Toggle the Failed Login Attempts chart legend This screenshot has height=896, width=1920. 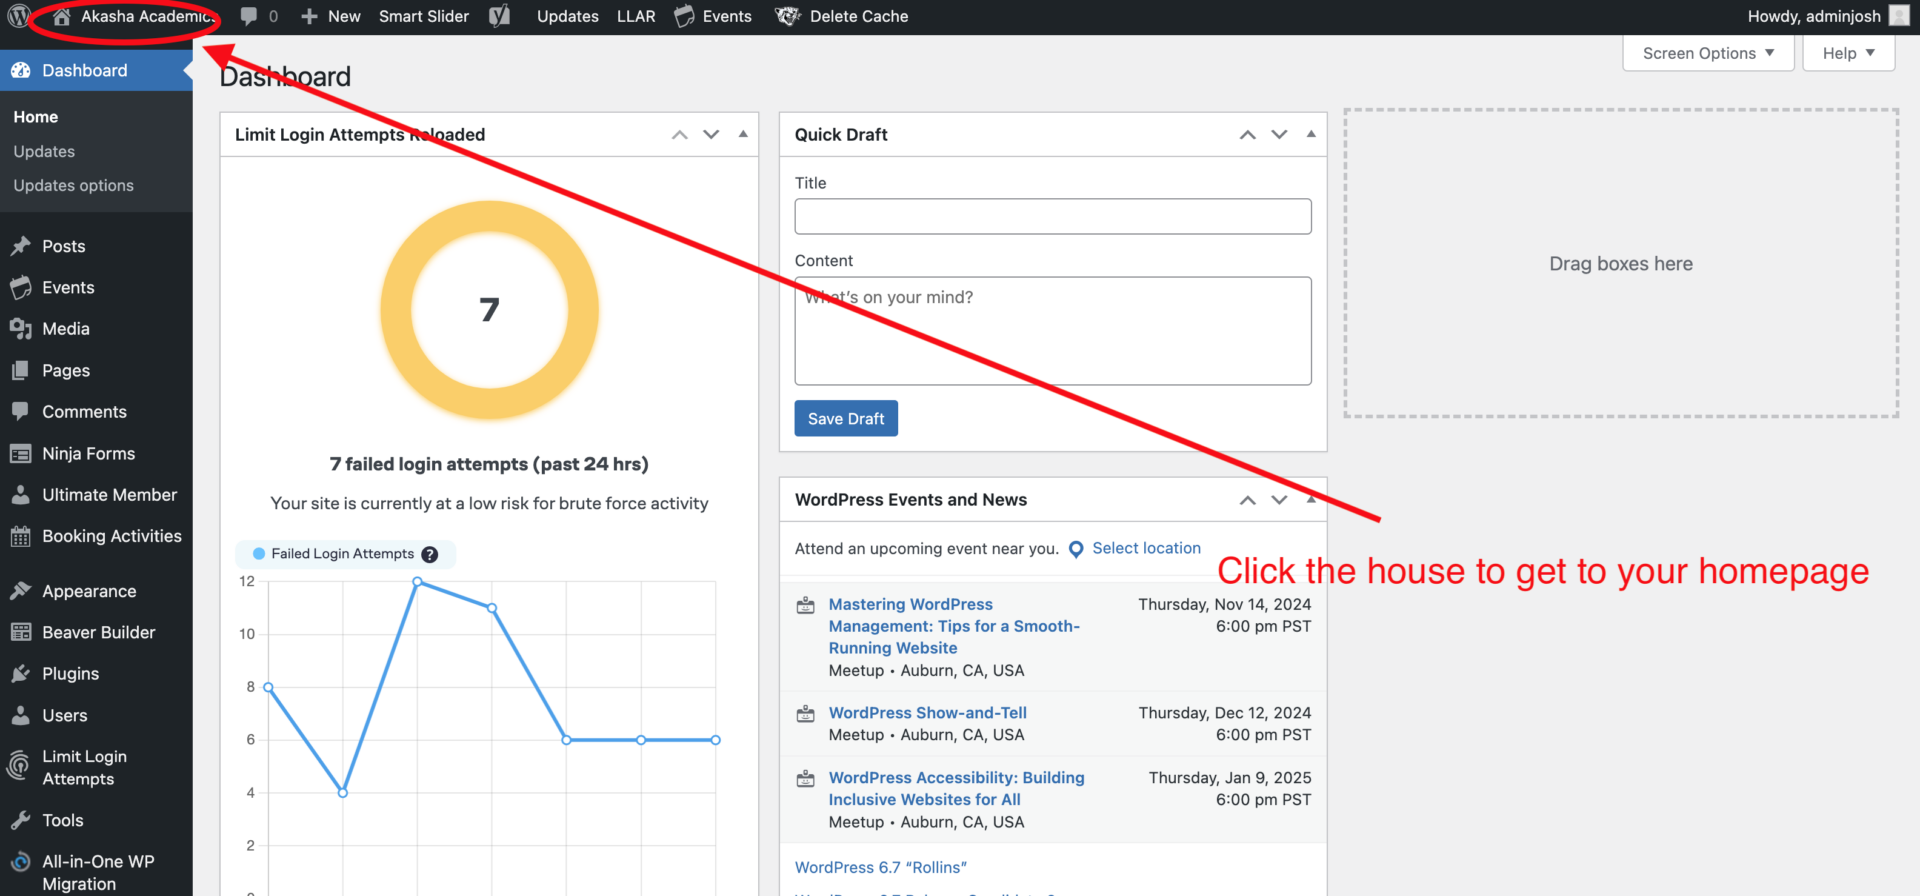[x=333, y=554]
